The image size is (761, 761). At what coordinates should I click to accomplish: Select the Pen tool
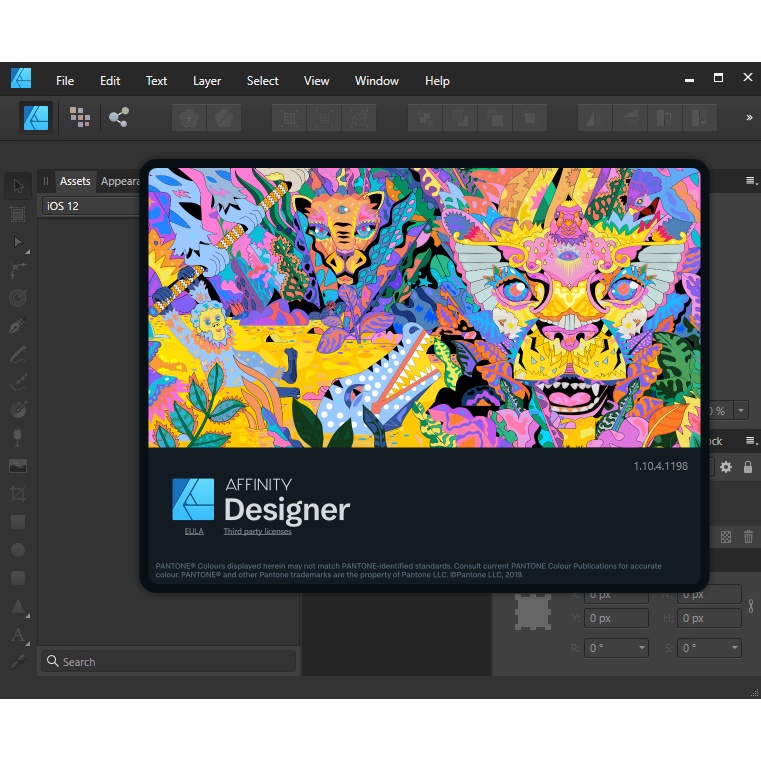18,326
